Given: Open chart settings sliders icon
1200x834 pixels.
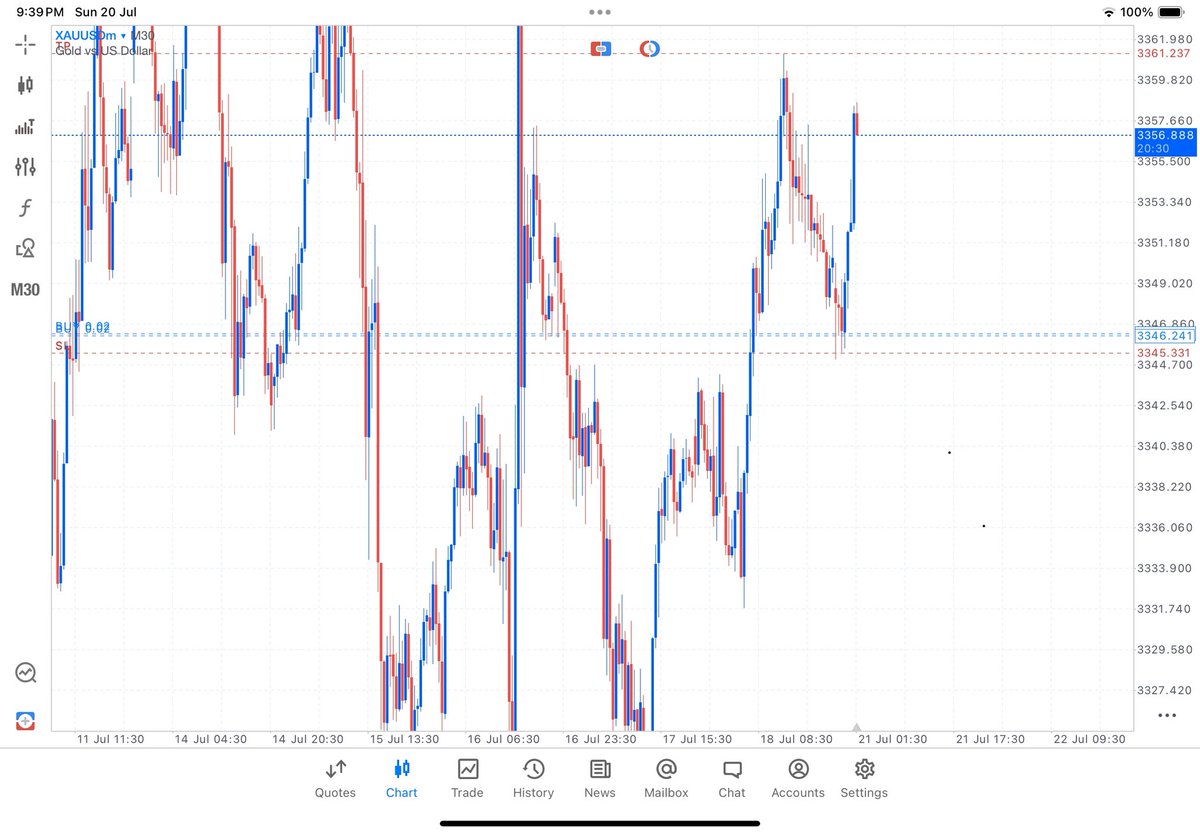Looking at the screenshot, I should pos(26,167).
